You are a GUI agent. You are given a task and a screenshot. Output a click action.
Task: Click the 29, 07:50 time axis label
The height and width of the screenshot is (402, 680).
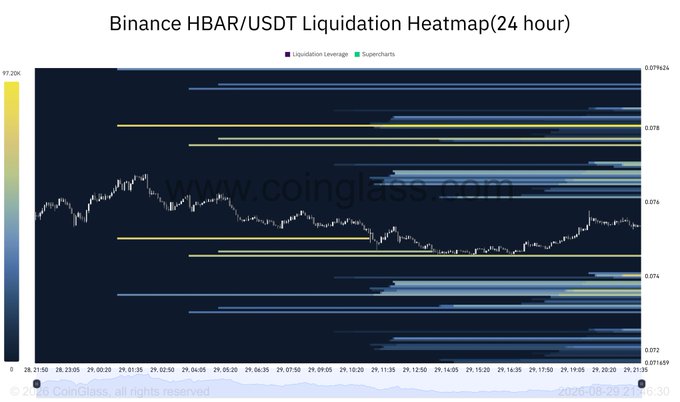click(x=288, y=370)
